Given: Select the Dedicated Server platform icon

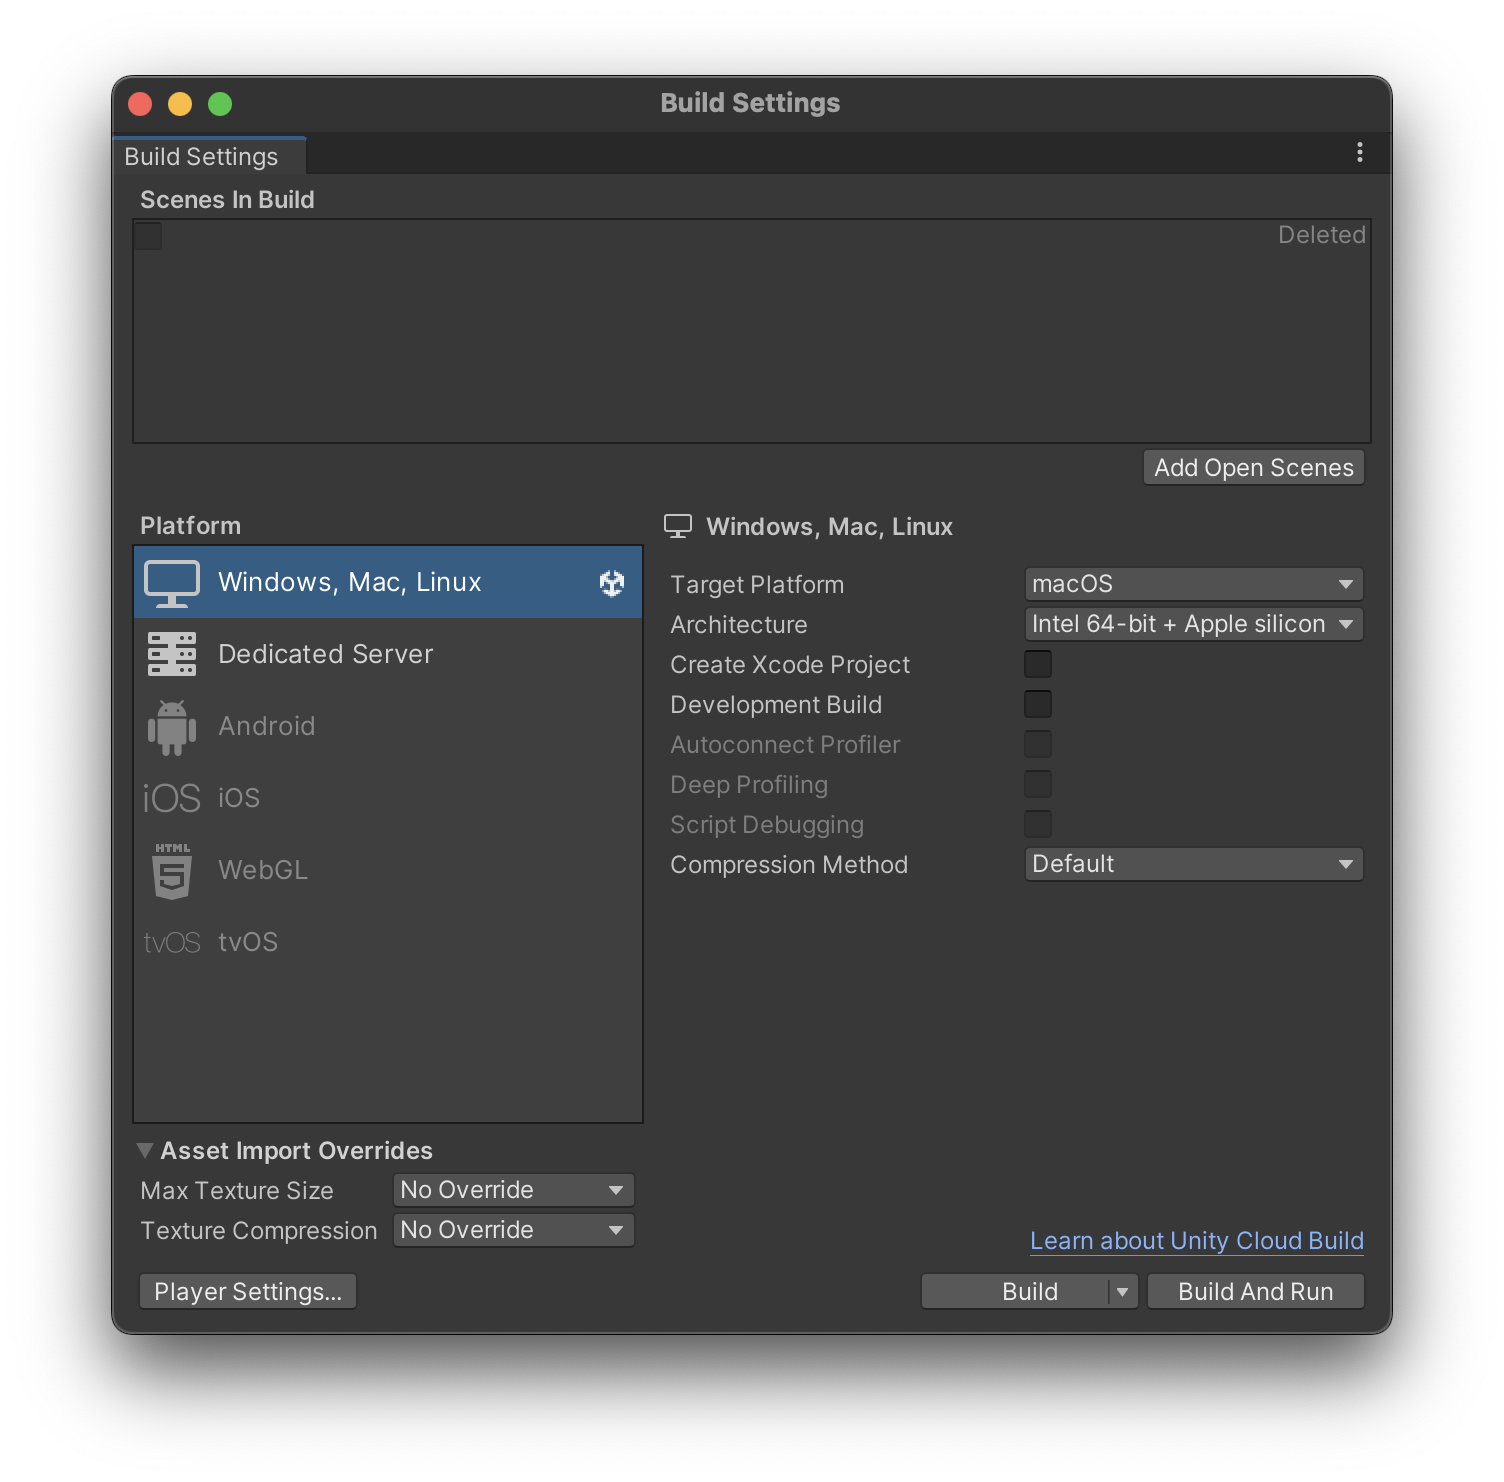Looking at the screenshot, I should (x=171, y=654).
